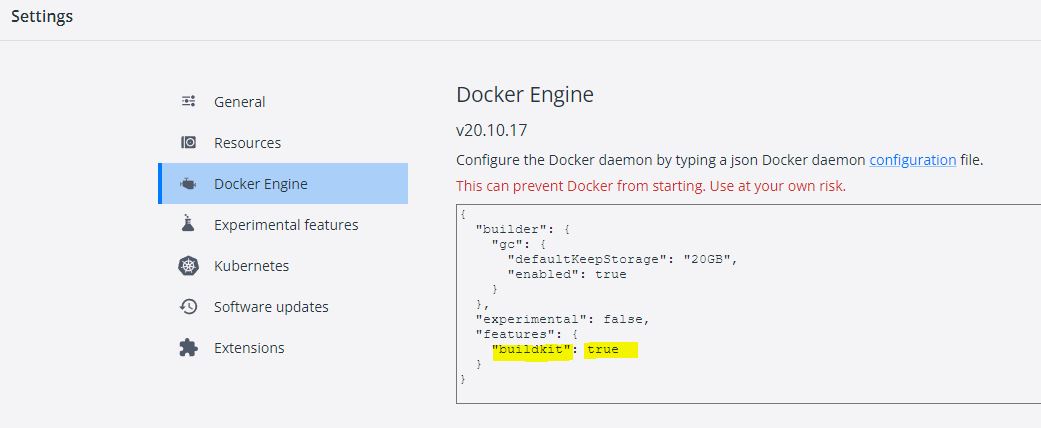This screenshot has height=428, width=1041.
Task: Click the "enabled": true line in editor
Action: [x=566, y=274]
